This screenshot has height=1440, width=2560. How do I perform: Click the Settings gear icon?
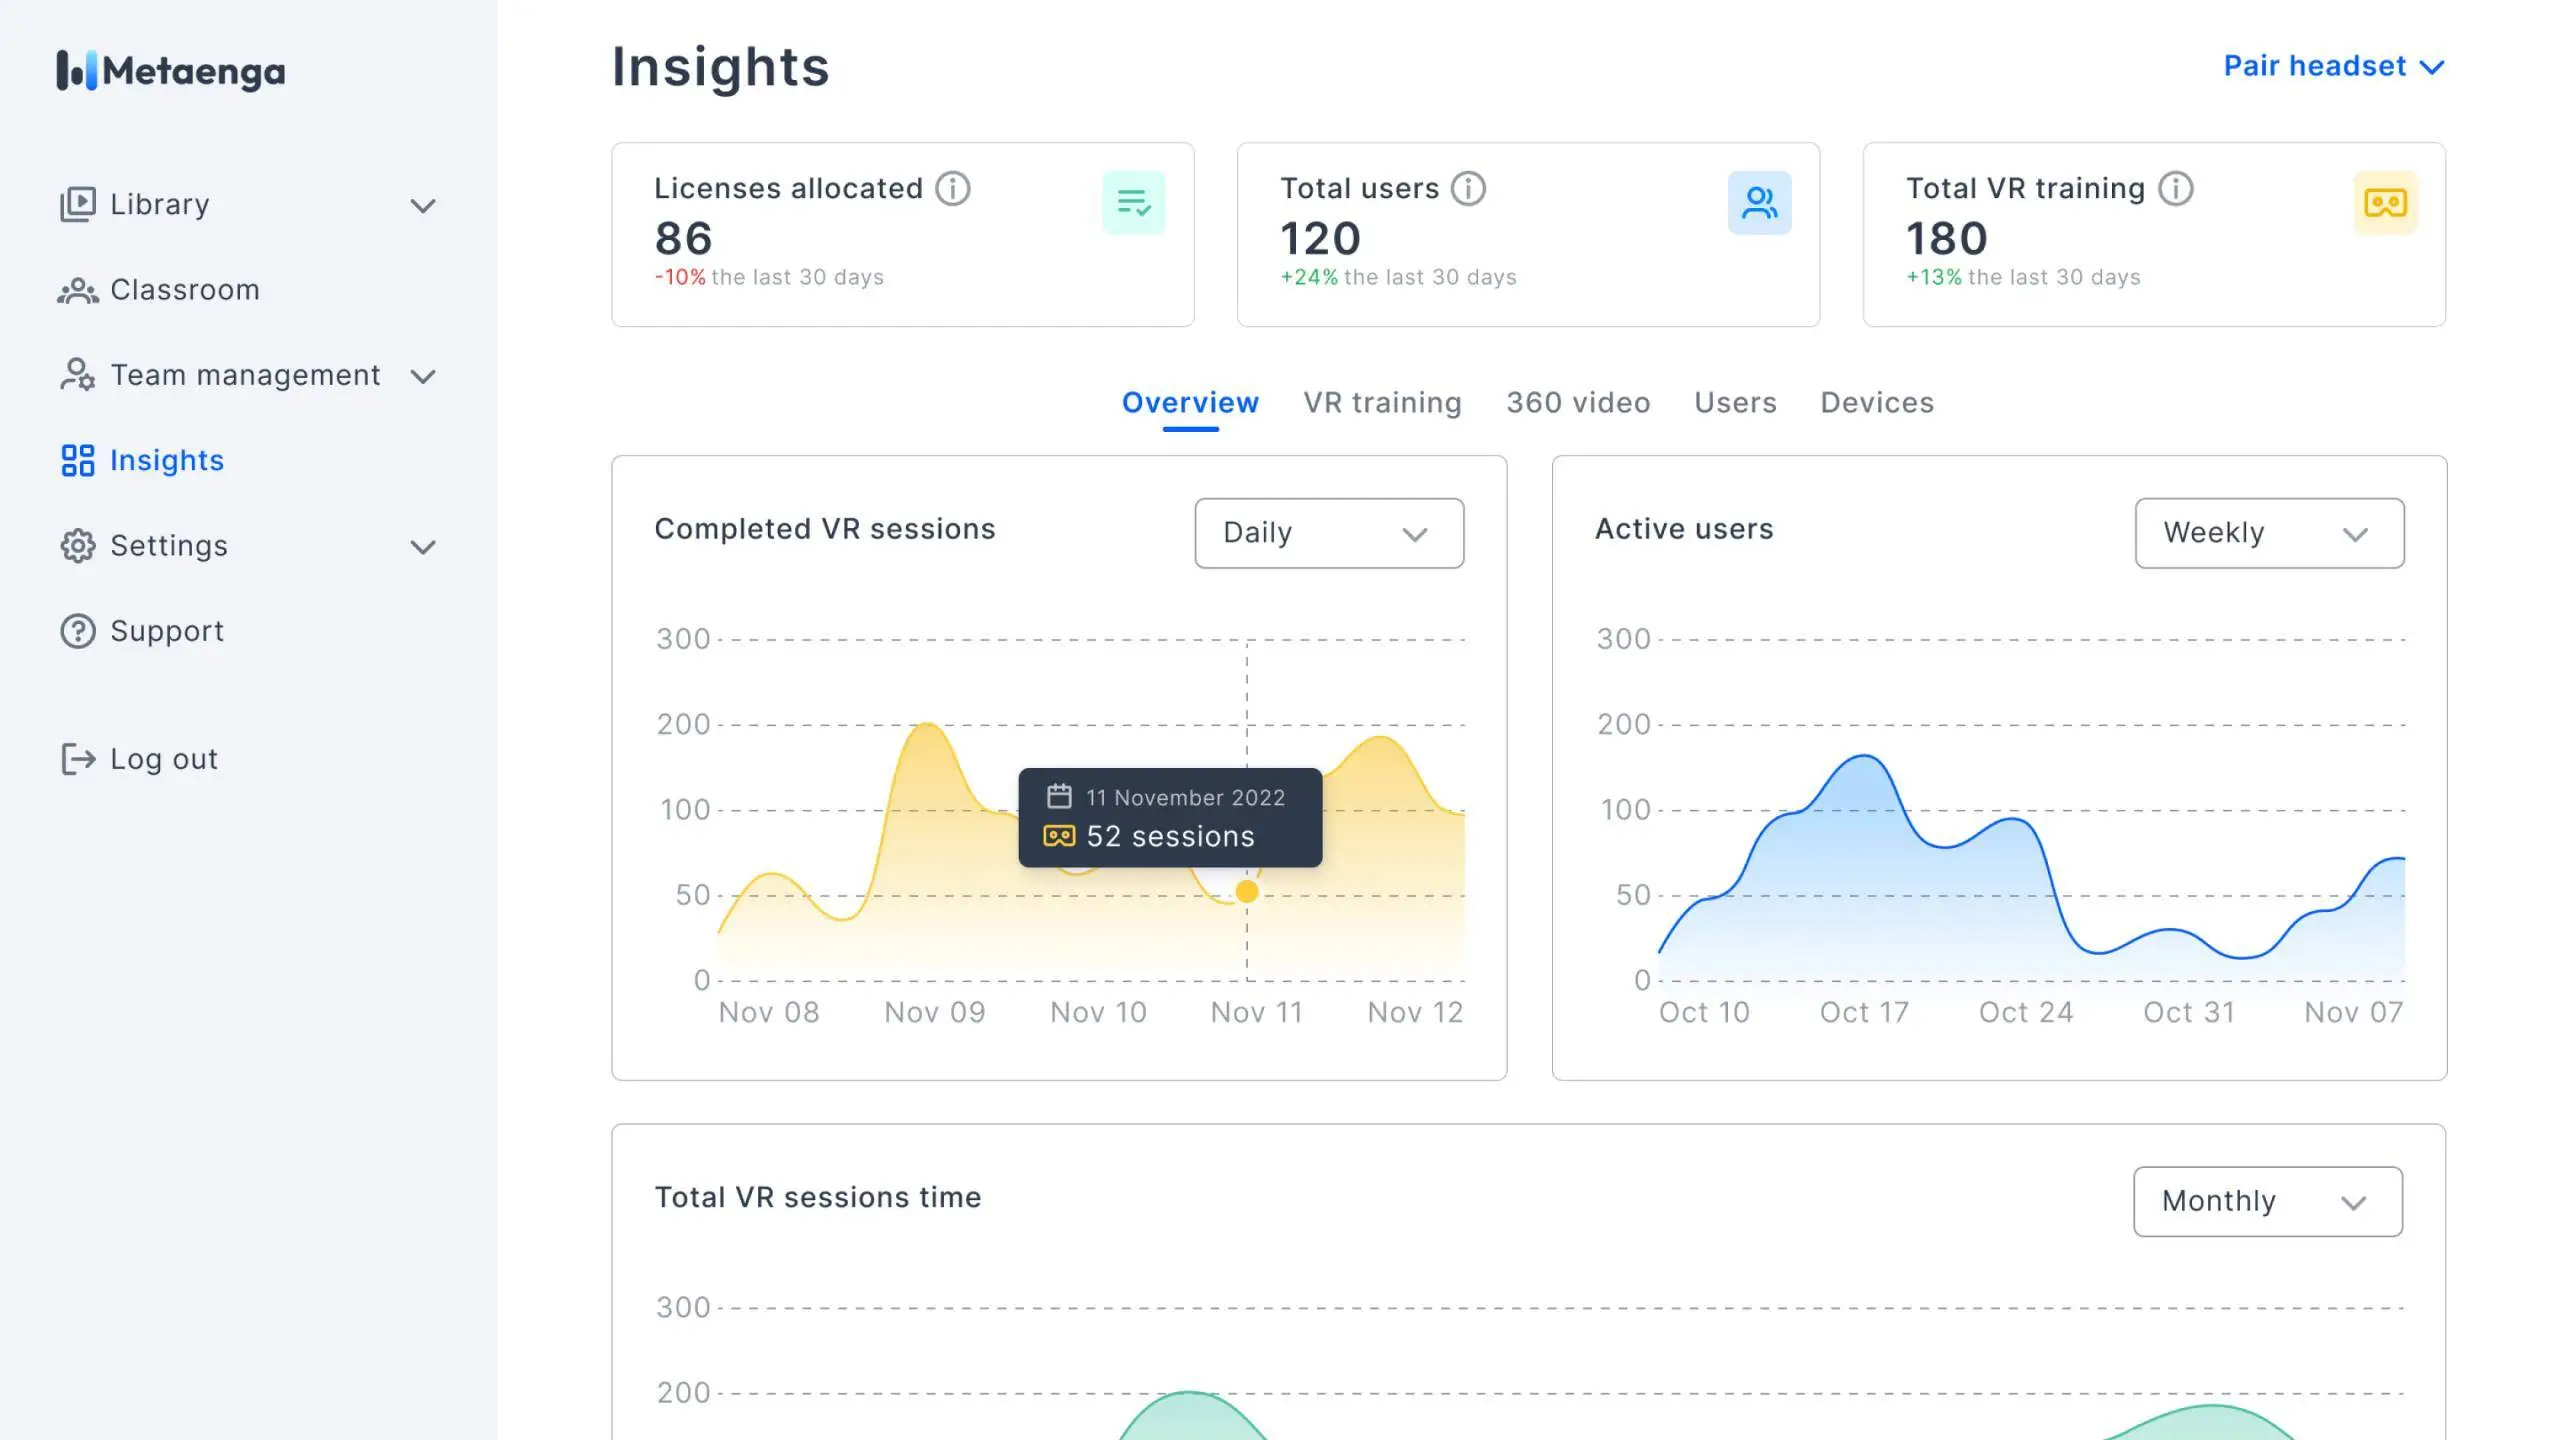point(78,546)
